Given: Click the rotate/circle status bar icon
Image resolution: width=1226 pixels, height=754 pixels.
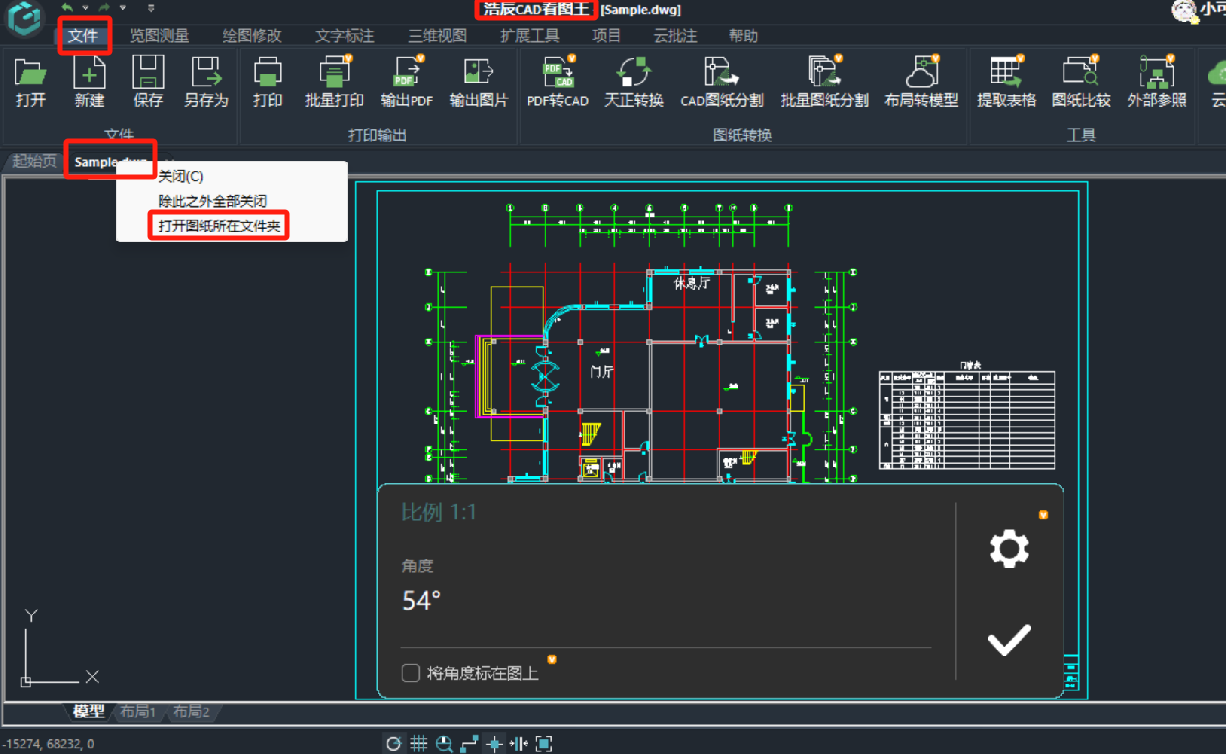Looking at the screenshot, I should tap(394, 743).
